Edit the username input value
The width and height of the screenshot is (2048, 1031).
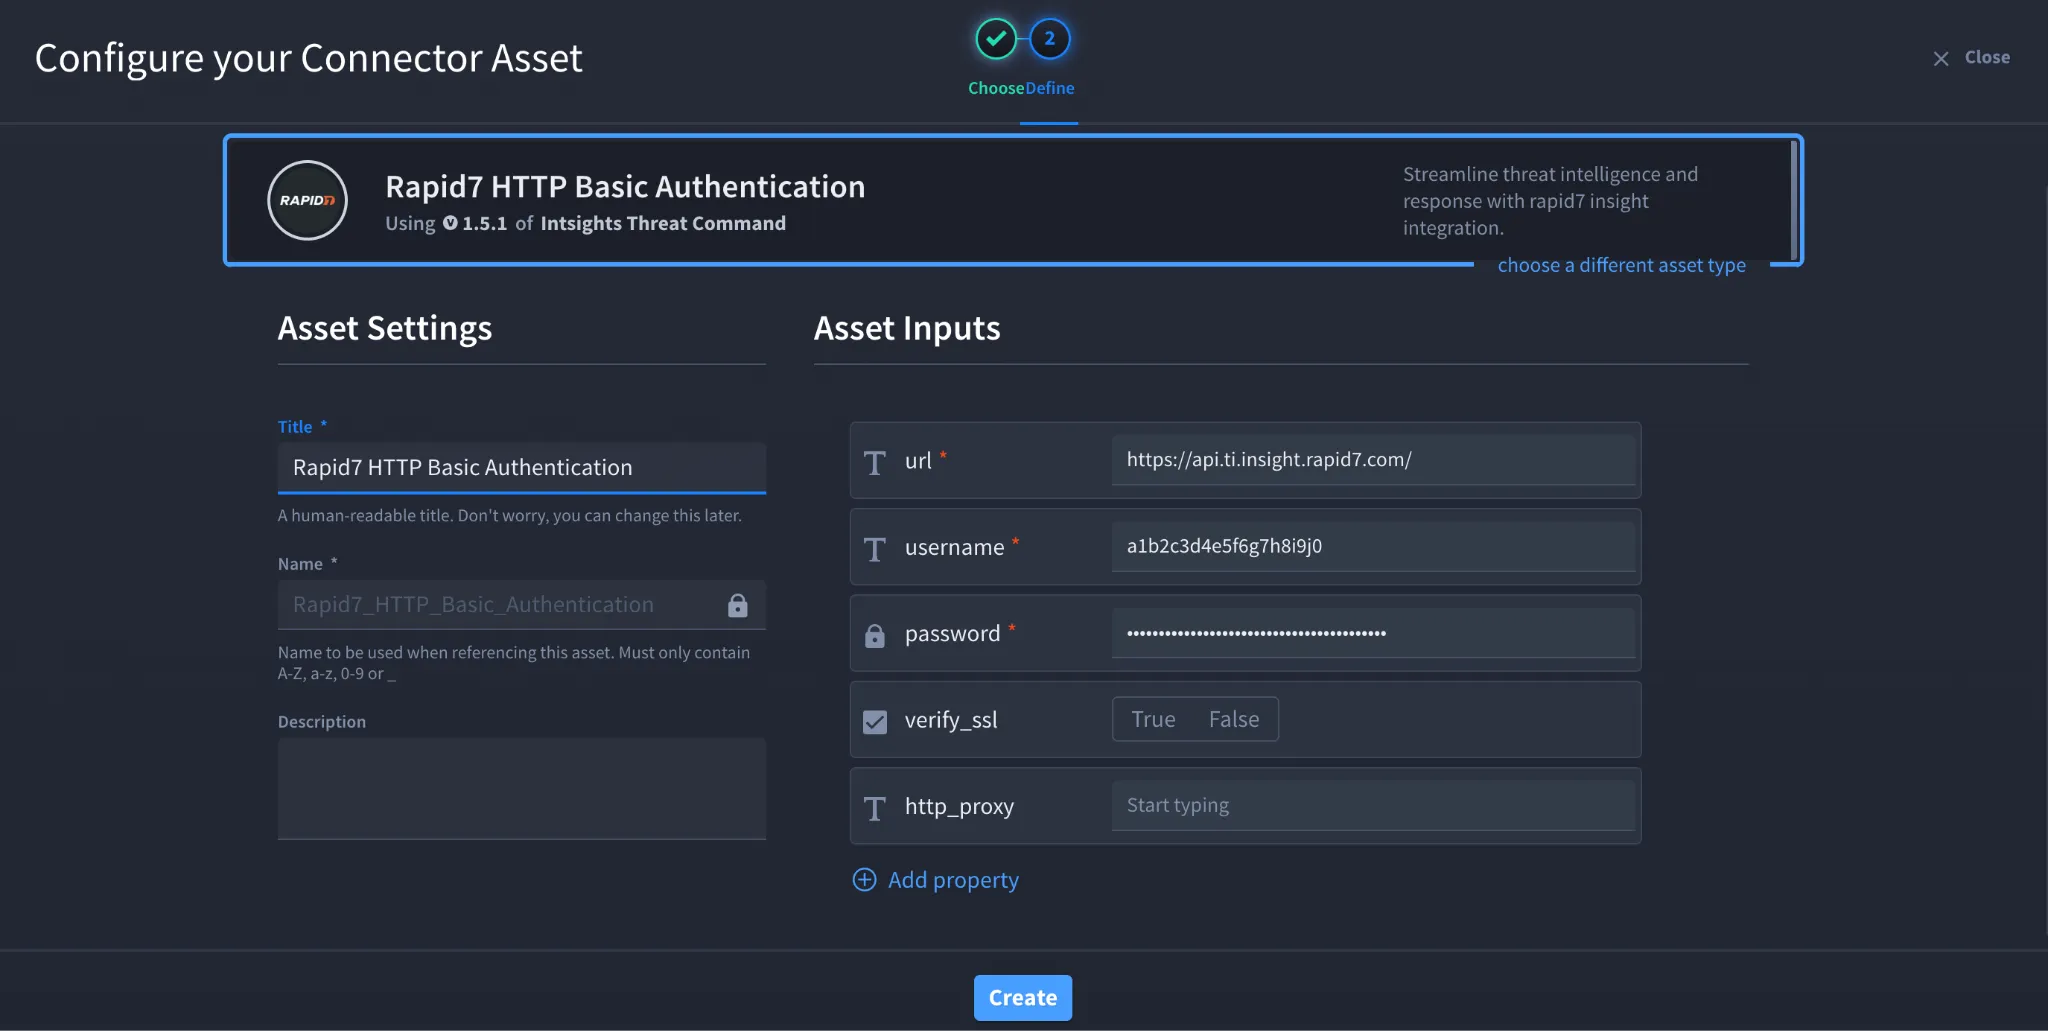1374,546
